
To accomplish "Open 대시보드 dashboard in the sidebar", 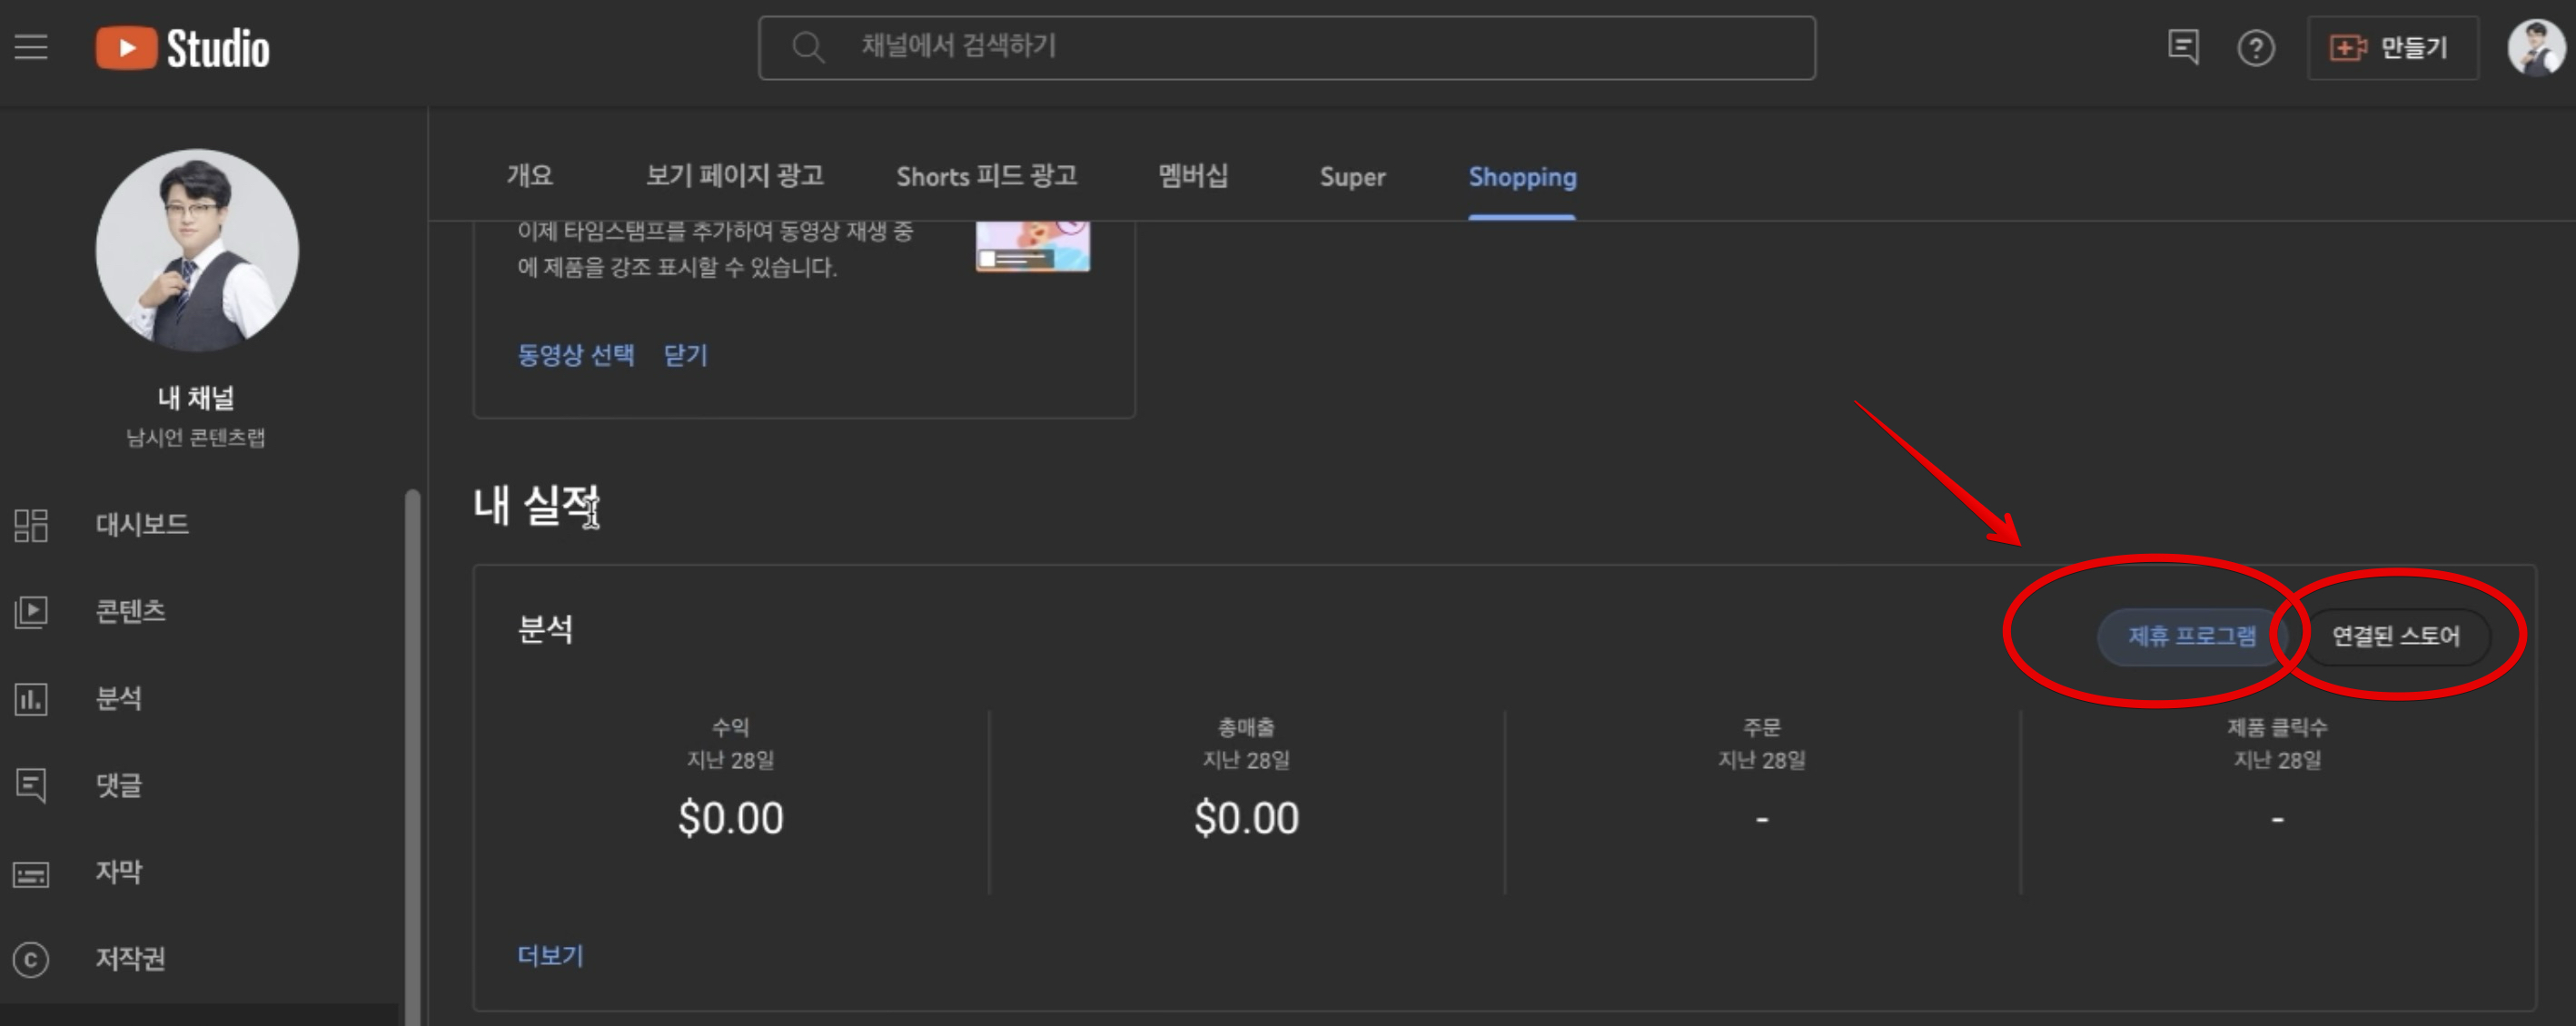I will [x=141, y=524].
